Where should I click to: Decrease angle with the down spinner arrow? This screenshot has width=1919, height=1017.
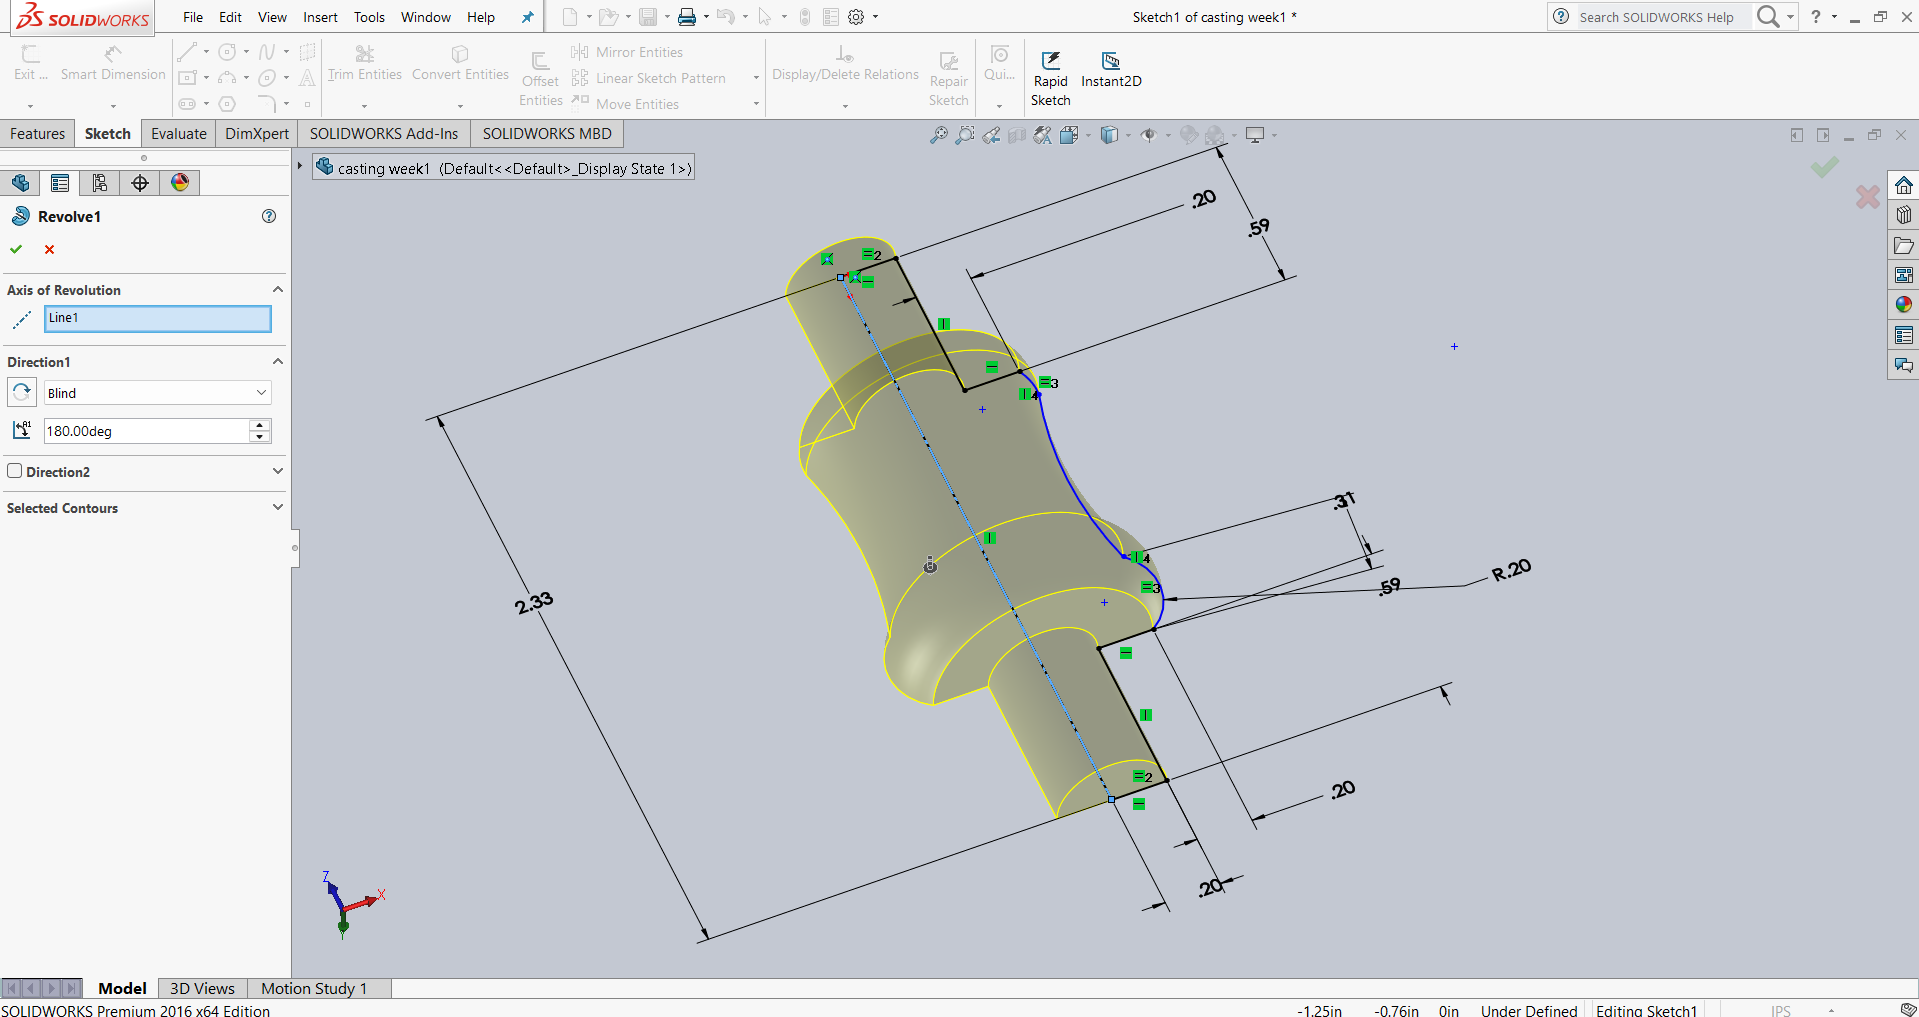[260, 437]
